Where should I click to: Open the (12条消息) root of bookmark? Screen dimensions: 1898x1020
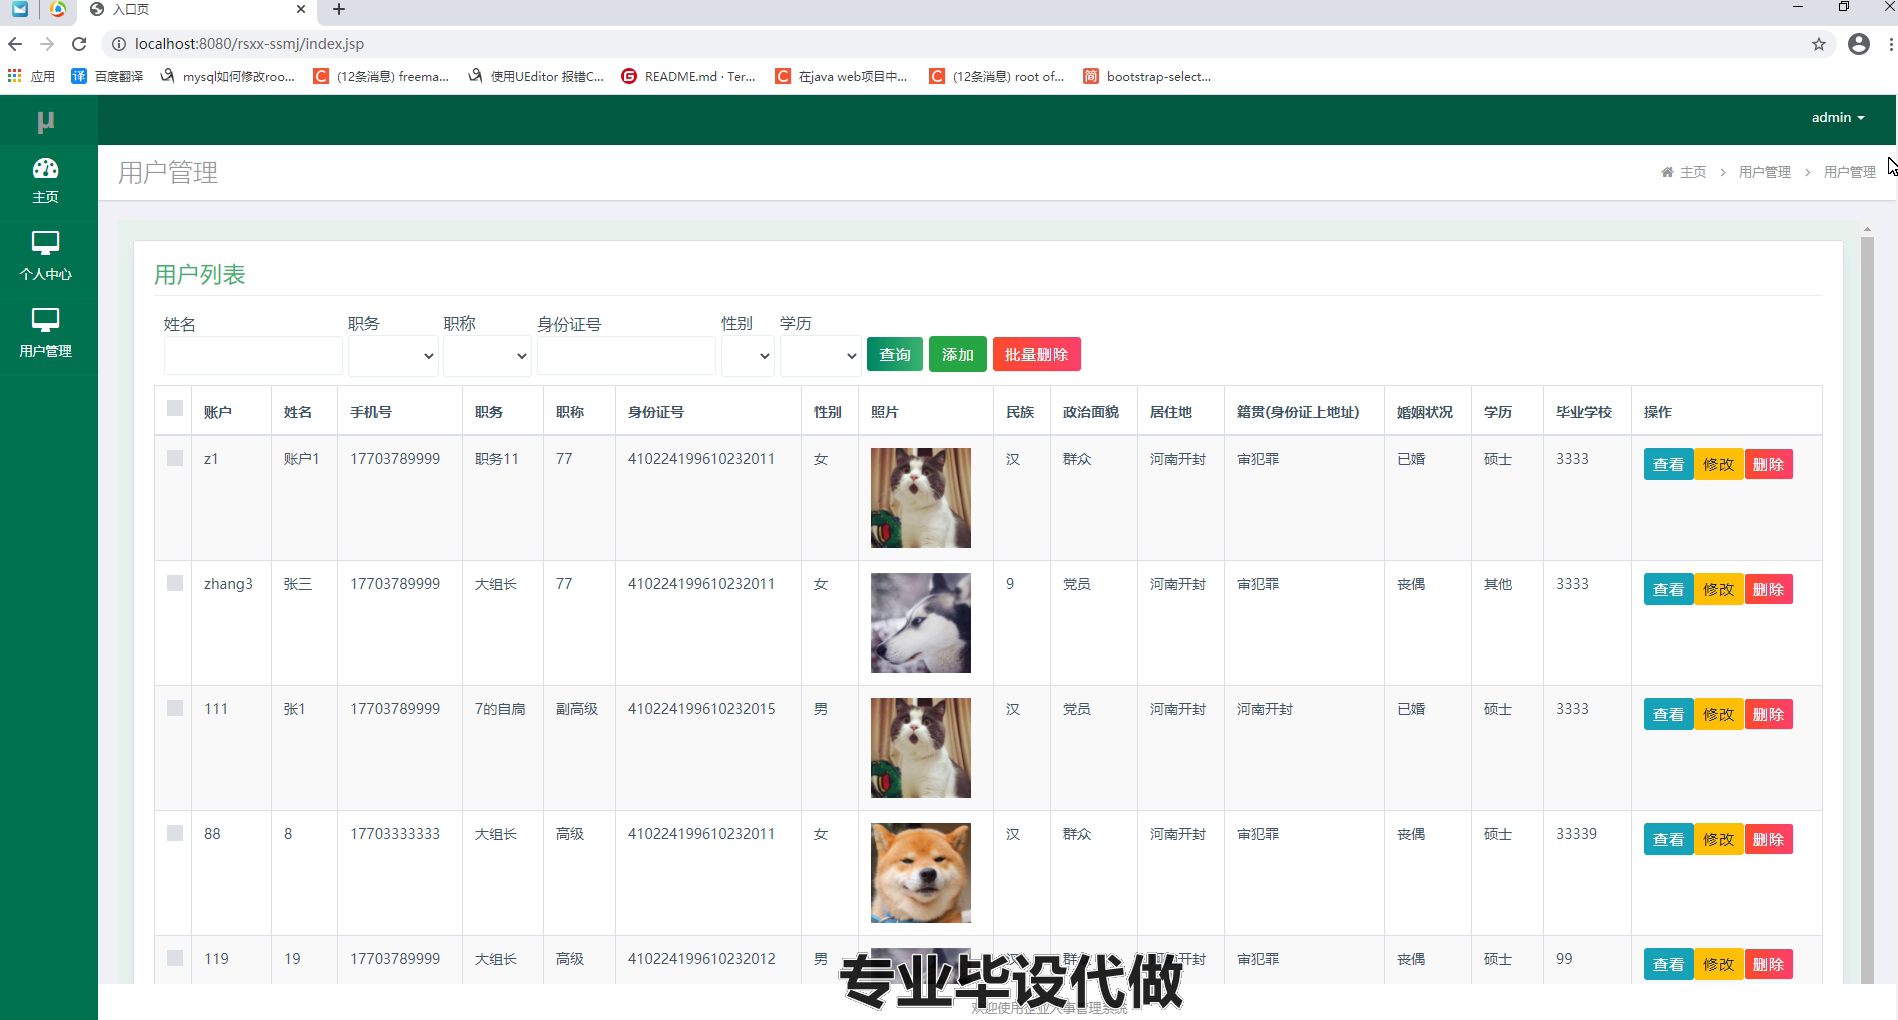pyautogui.click(x=997, y=76)
